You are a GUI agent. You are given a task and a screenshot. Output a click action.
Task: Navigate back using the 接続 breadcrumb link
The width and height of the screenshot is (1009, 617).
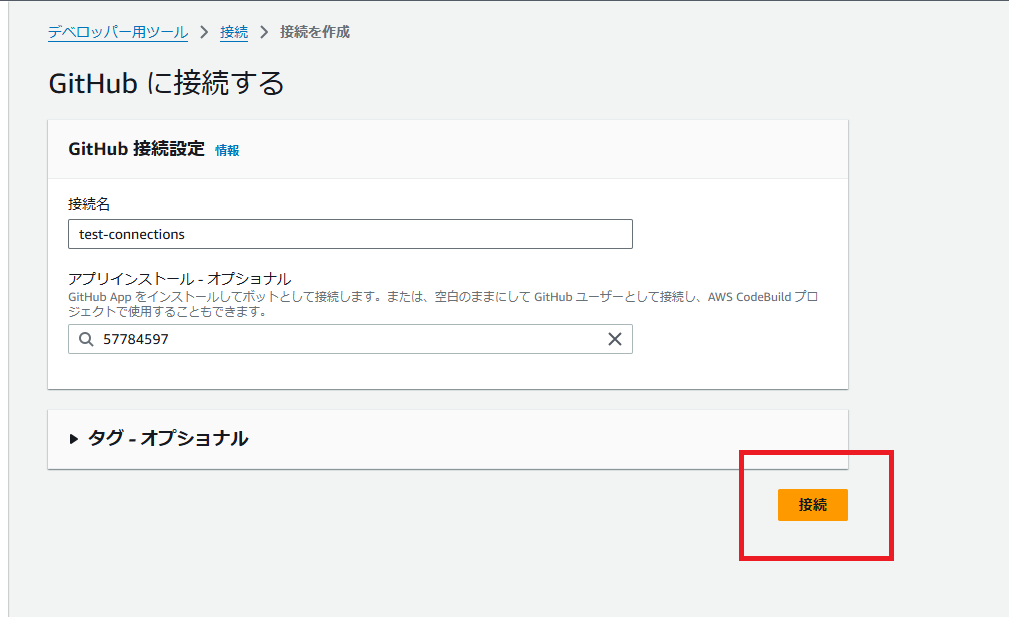point(233,31)
